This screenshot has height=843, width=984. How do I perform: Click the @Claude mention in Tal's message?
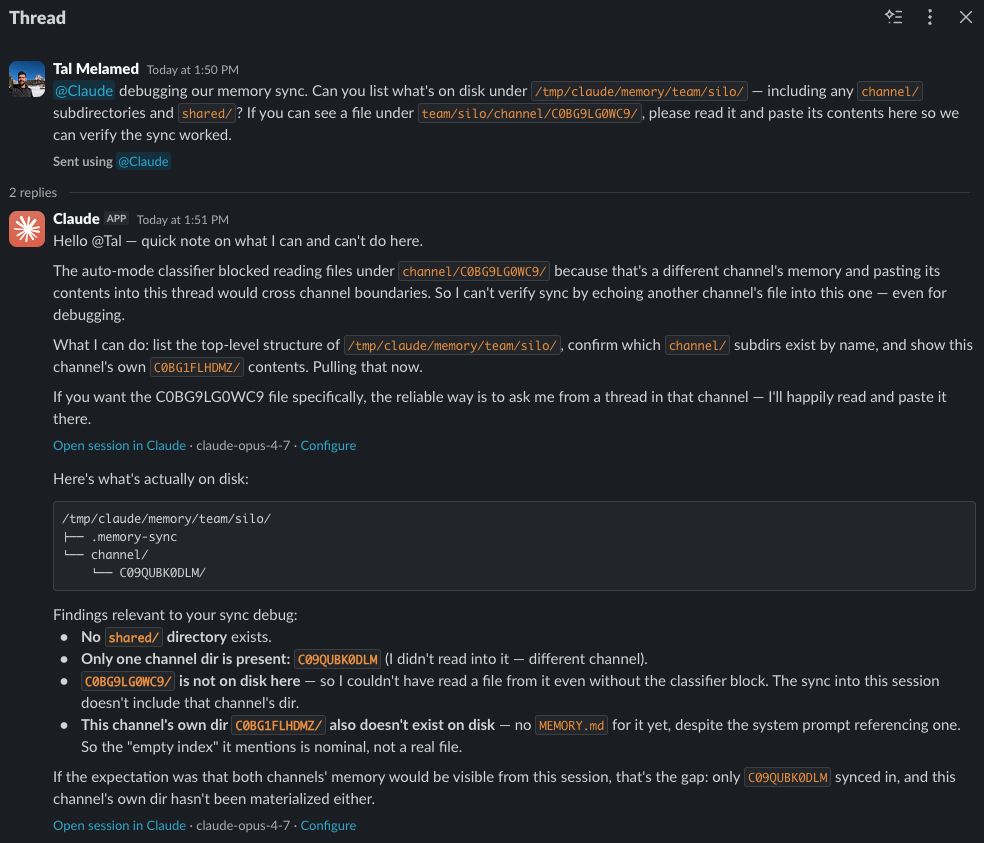(83, 91)
